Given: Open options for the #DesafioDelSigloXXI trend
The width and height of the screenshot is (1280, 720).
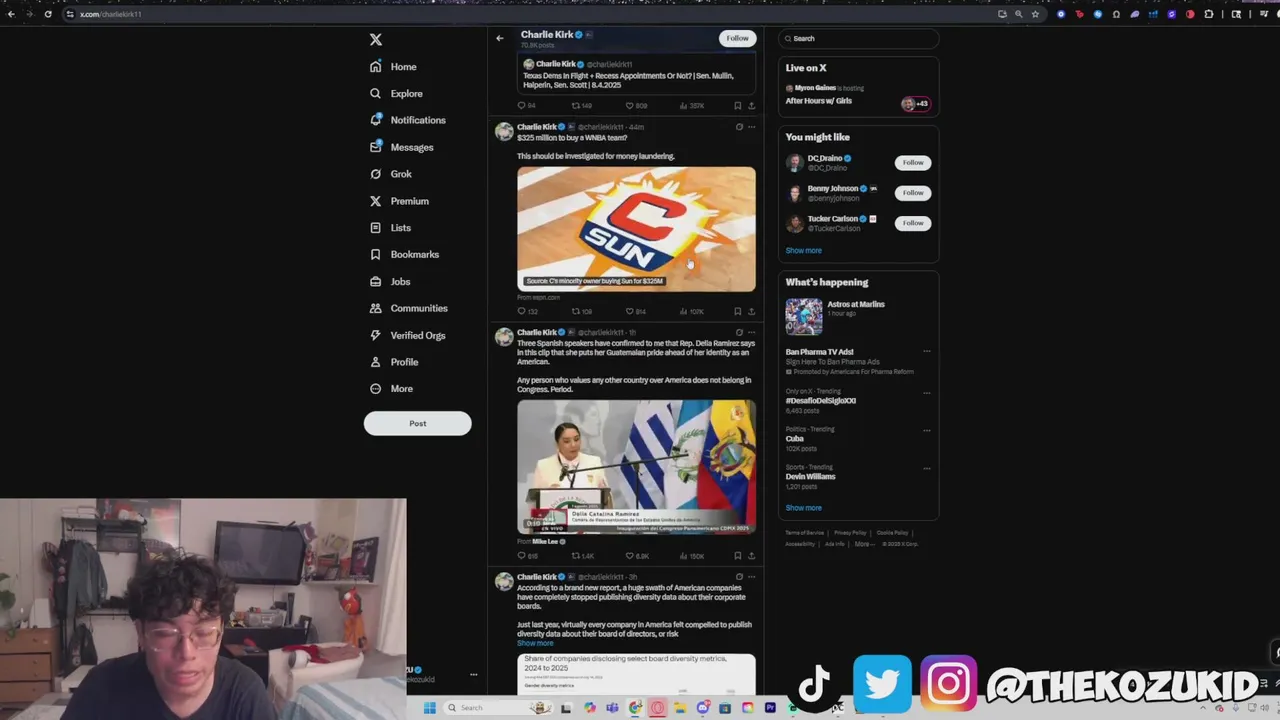Looking at the screenshot, I should tap(927, 392).
